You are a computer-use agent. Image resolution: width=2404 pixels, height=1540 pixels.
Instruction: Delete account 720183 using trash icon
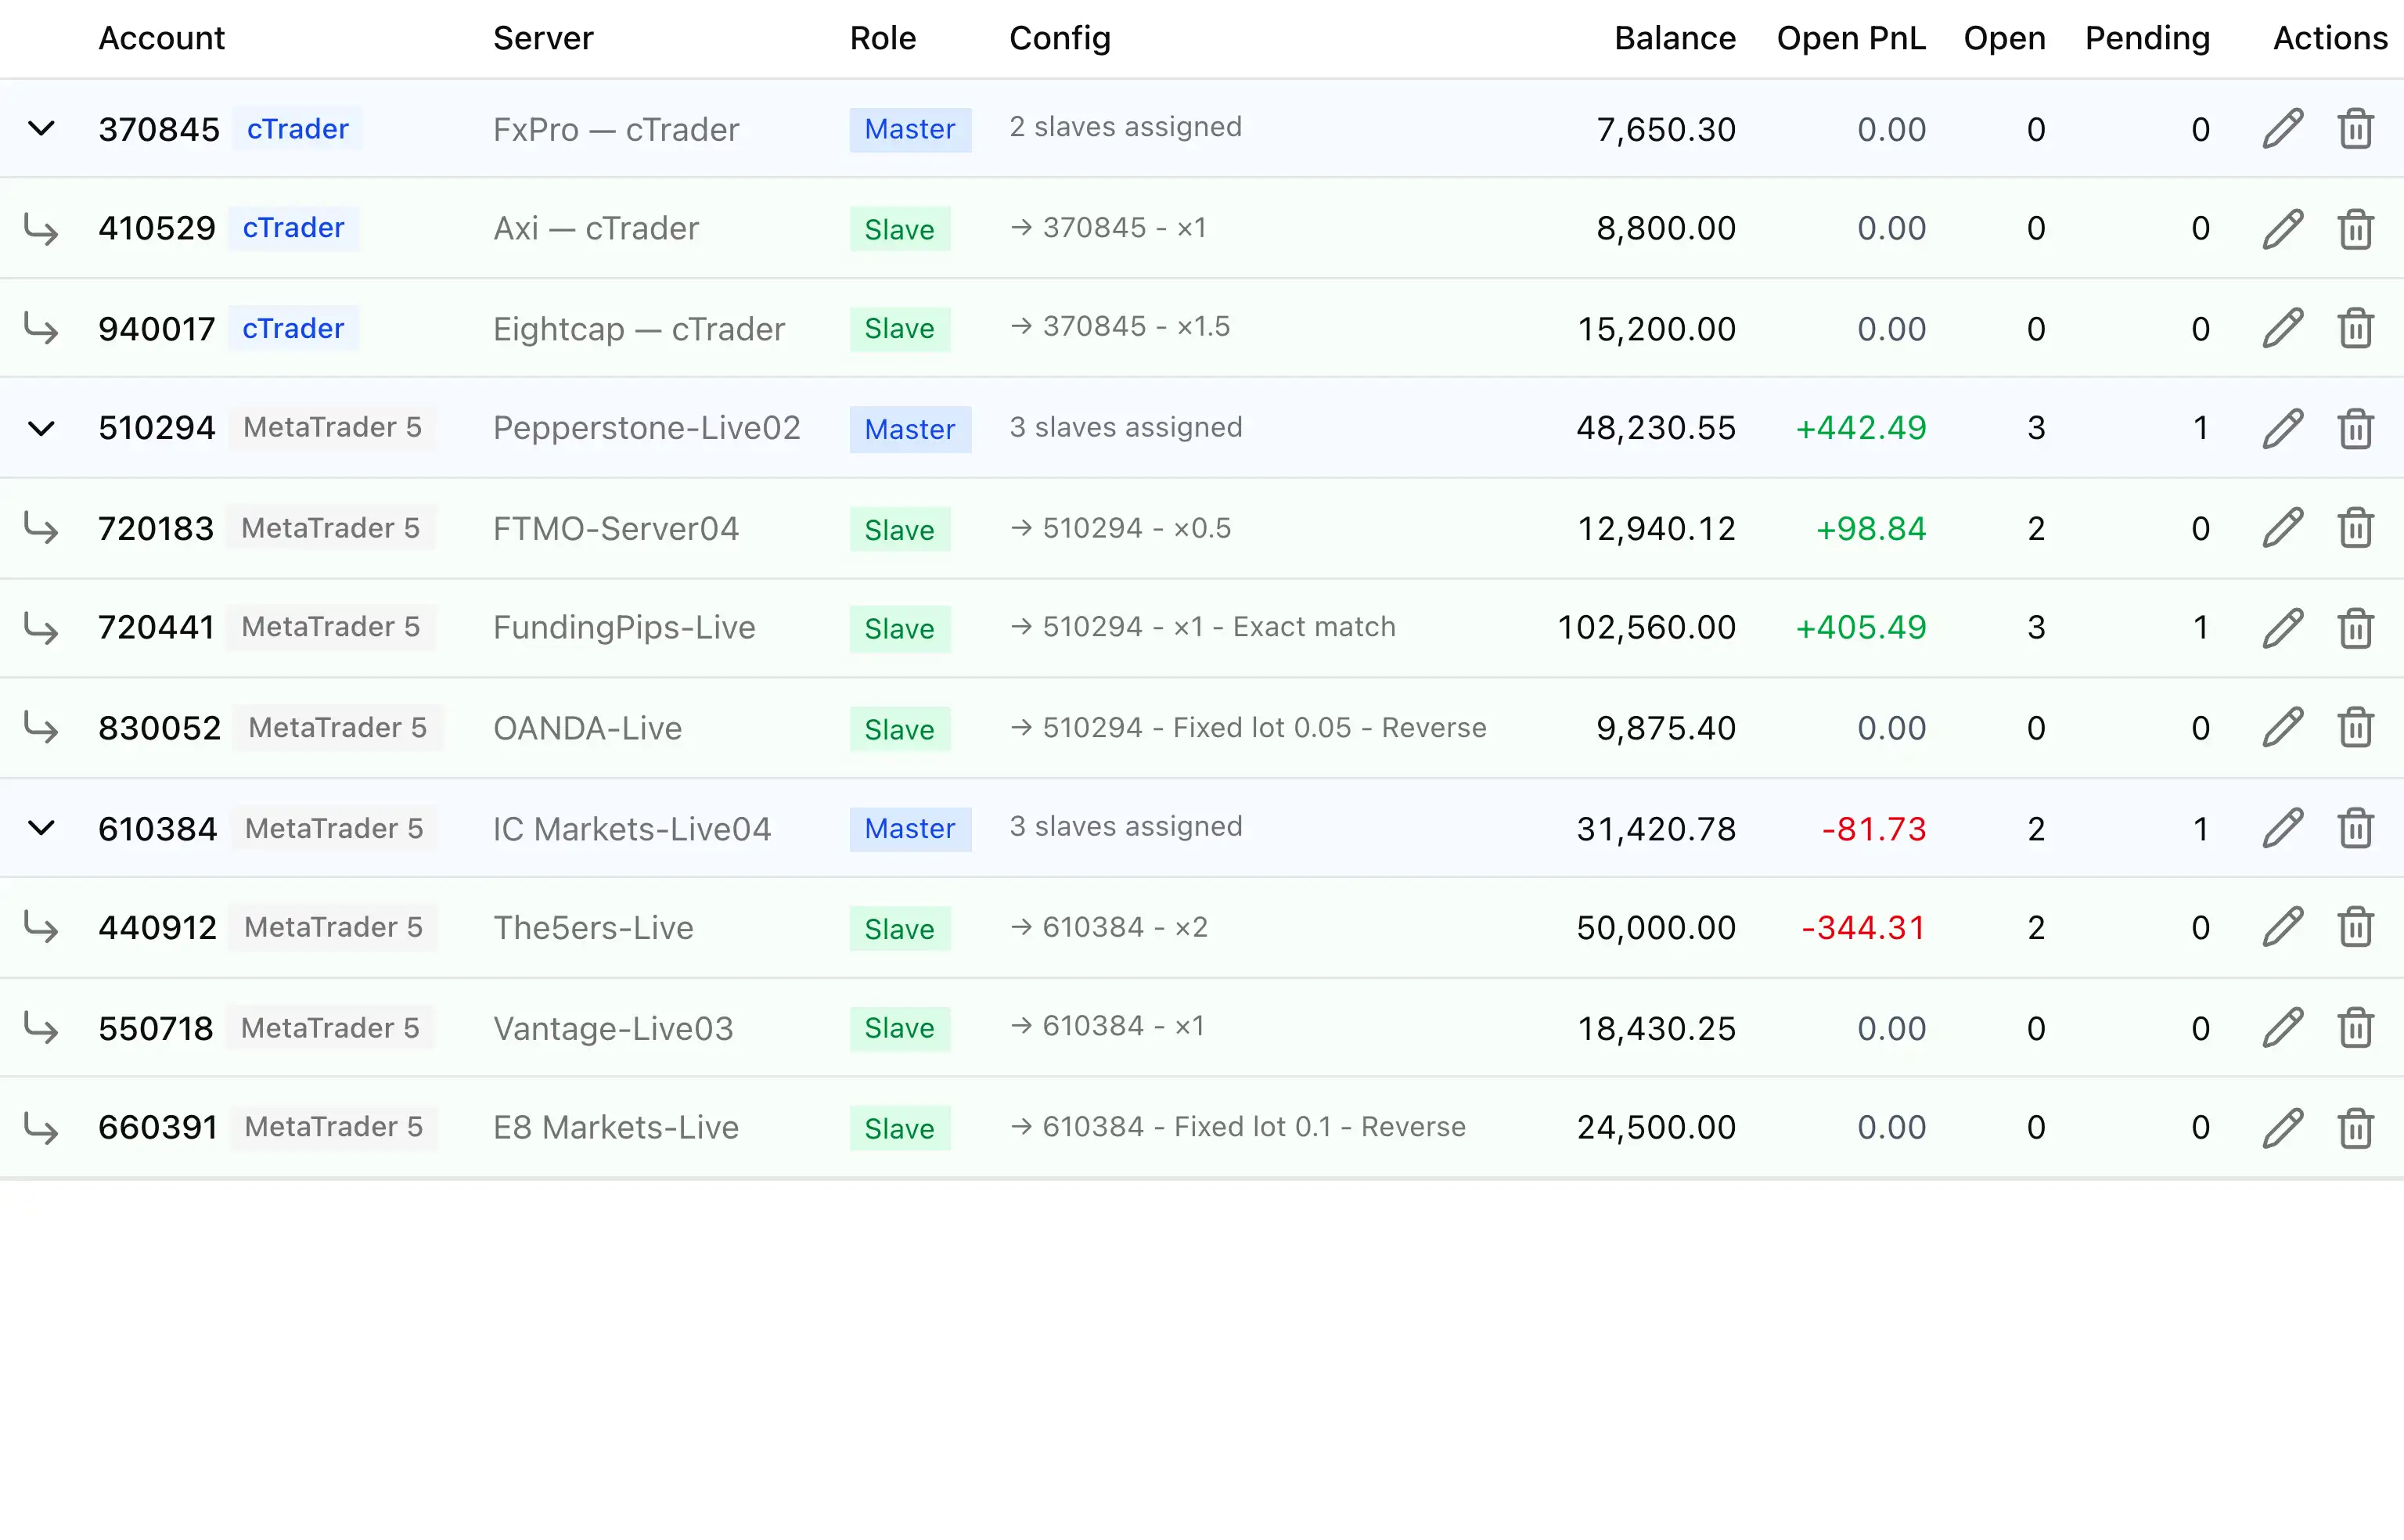[x=2356, y=528]
